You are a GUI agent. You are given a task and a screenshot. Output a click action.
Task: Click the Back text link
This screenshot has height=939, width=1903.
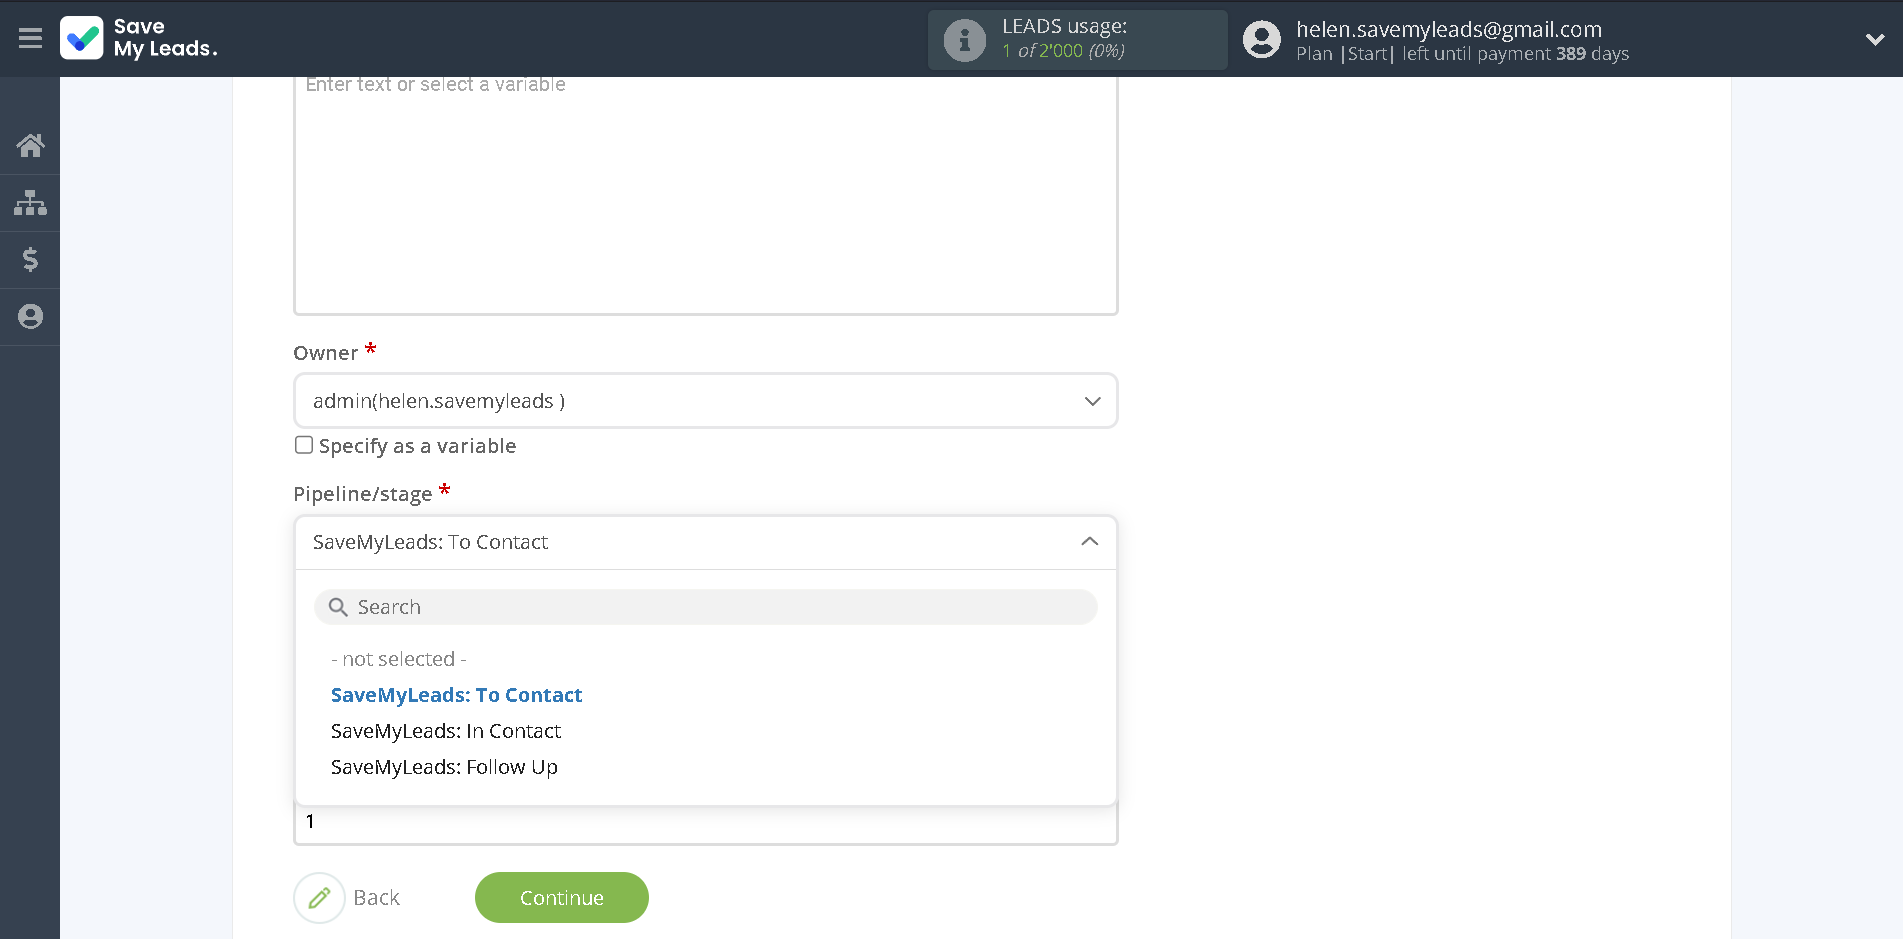376,898
